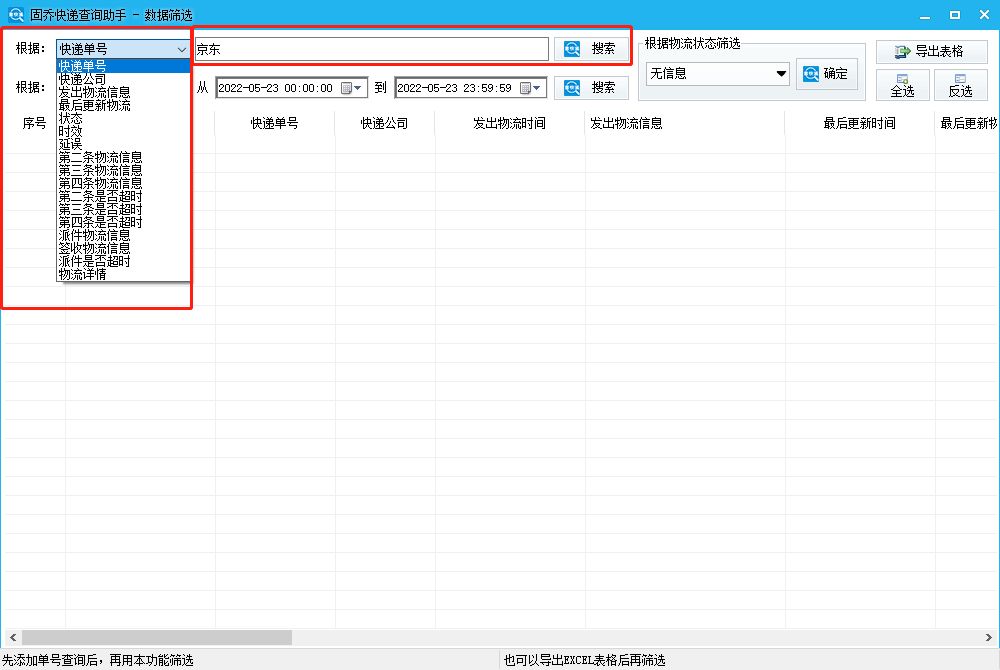Click the keyword input field containing 京东
Screen dimensions: 1000x670
pyautogui.click(x=370, y=49)
